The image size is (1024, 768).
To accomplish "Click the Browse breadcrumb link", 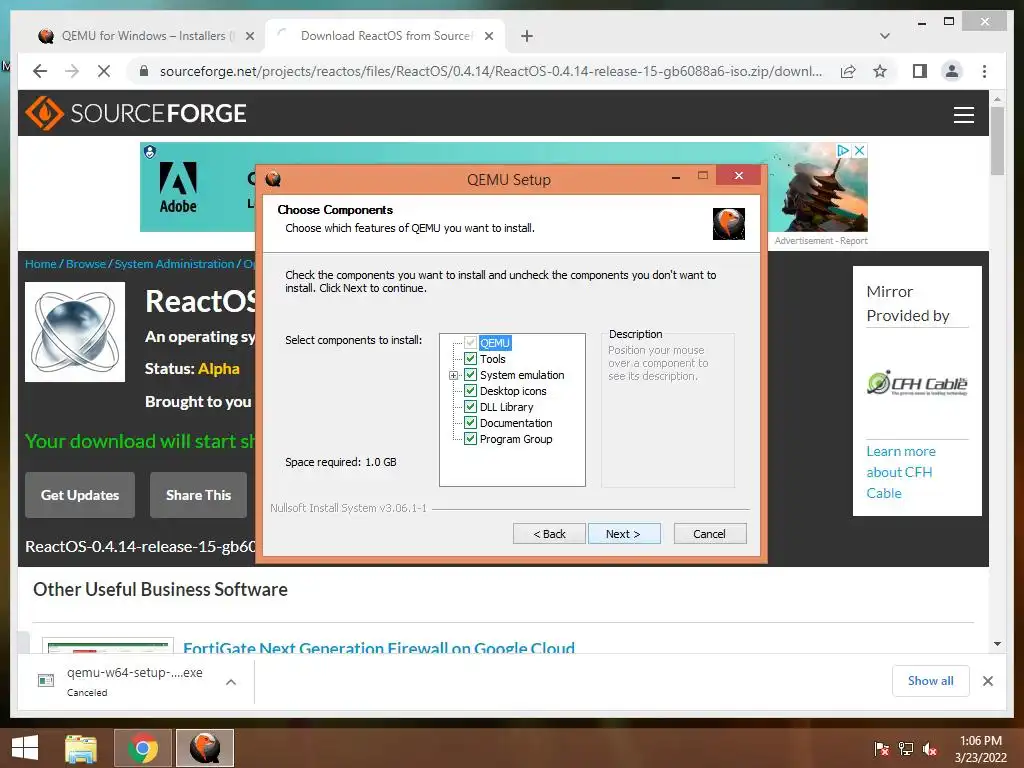I will 86,264.
